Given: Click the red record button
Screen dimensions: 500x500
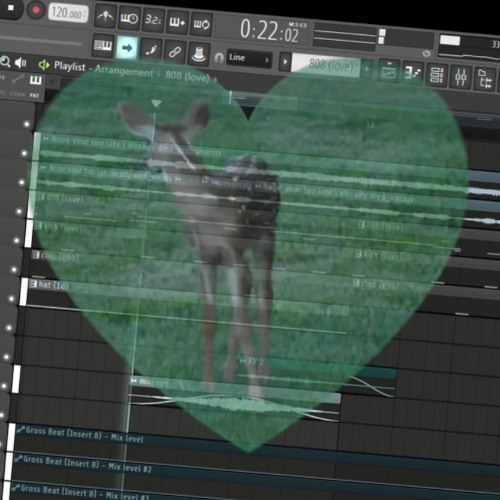Looking at the screenshot, I should [x=35, y=10].
